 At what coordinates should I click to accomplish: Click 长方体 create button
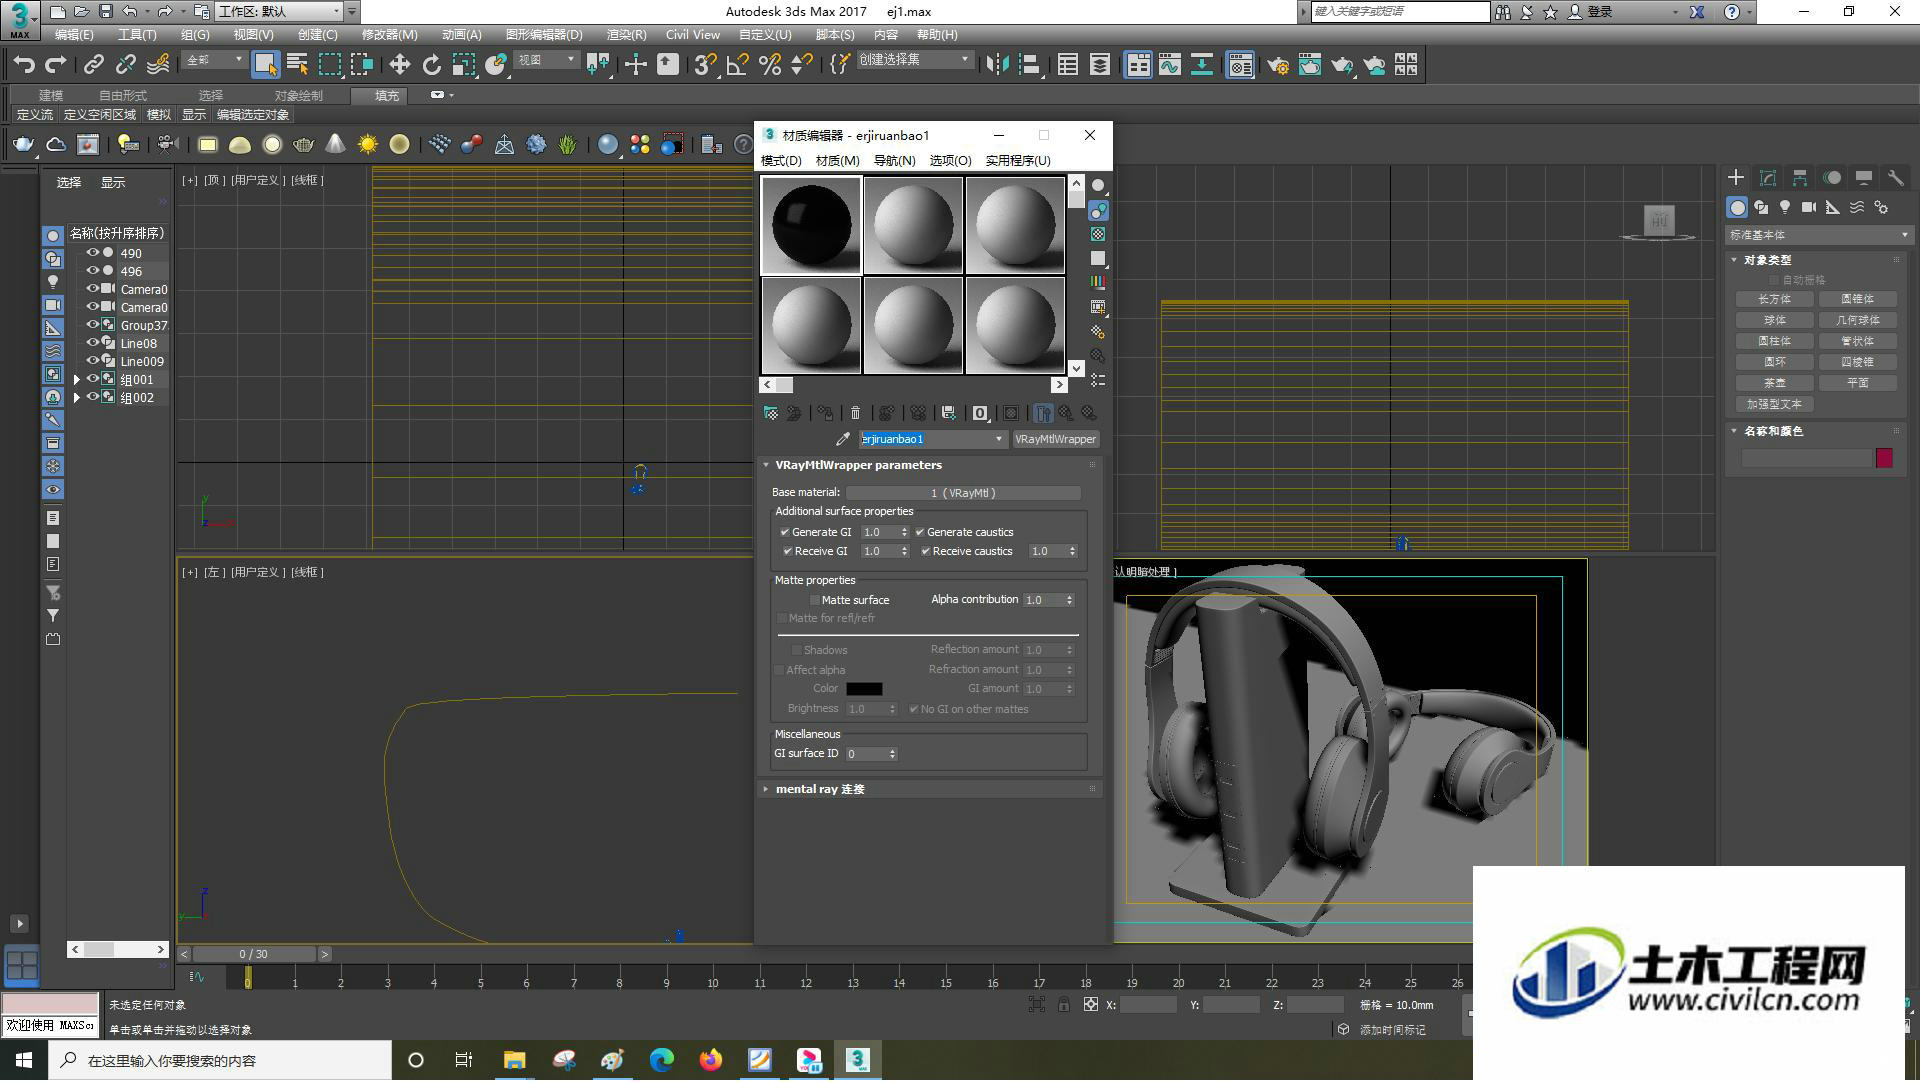click(x=1775, y=299)
